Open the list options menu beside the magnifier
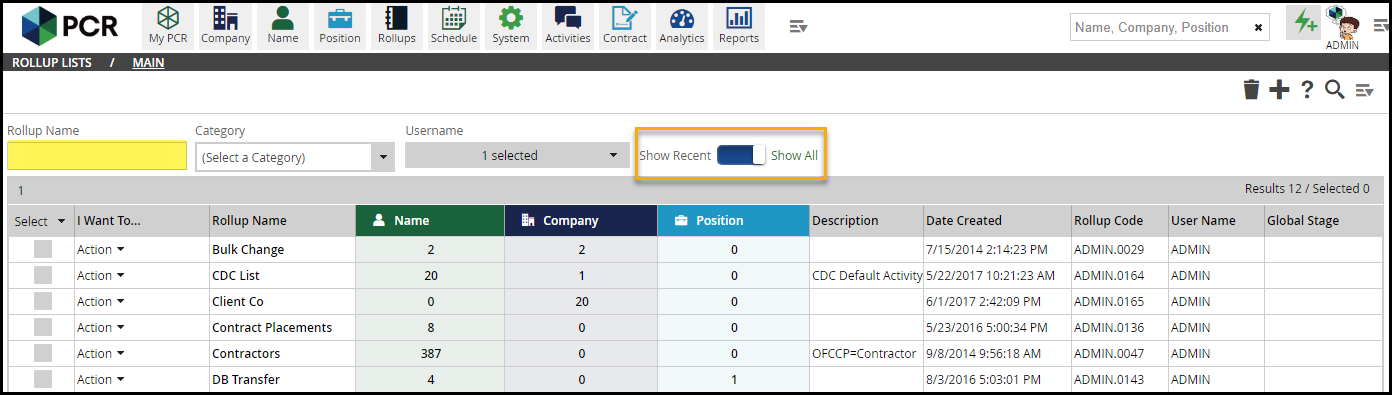1392x395 pixels. (x=1364, y=91)
